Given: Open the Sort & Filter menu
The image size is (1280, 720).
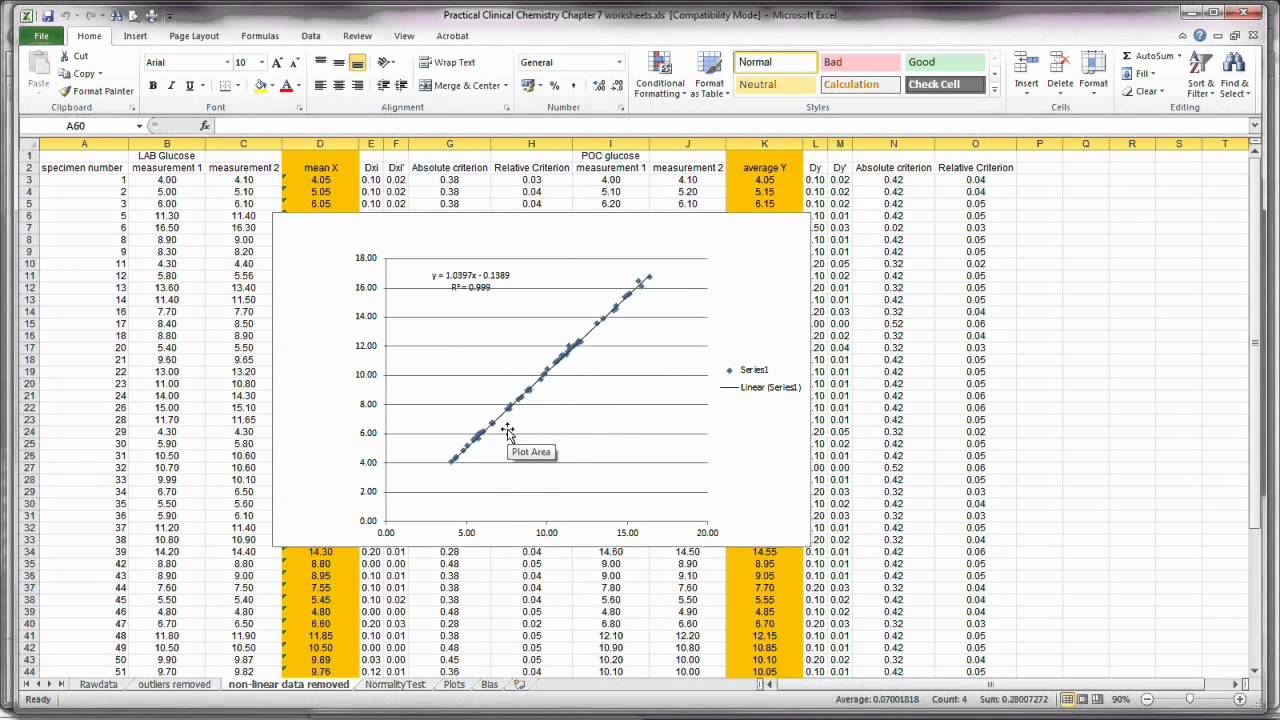Looking at the screenshot, I should point(1201,76).
